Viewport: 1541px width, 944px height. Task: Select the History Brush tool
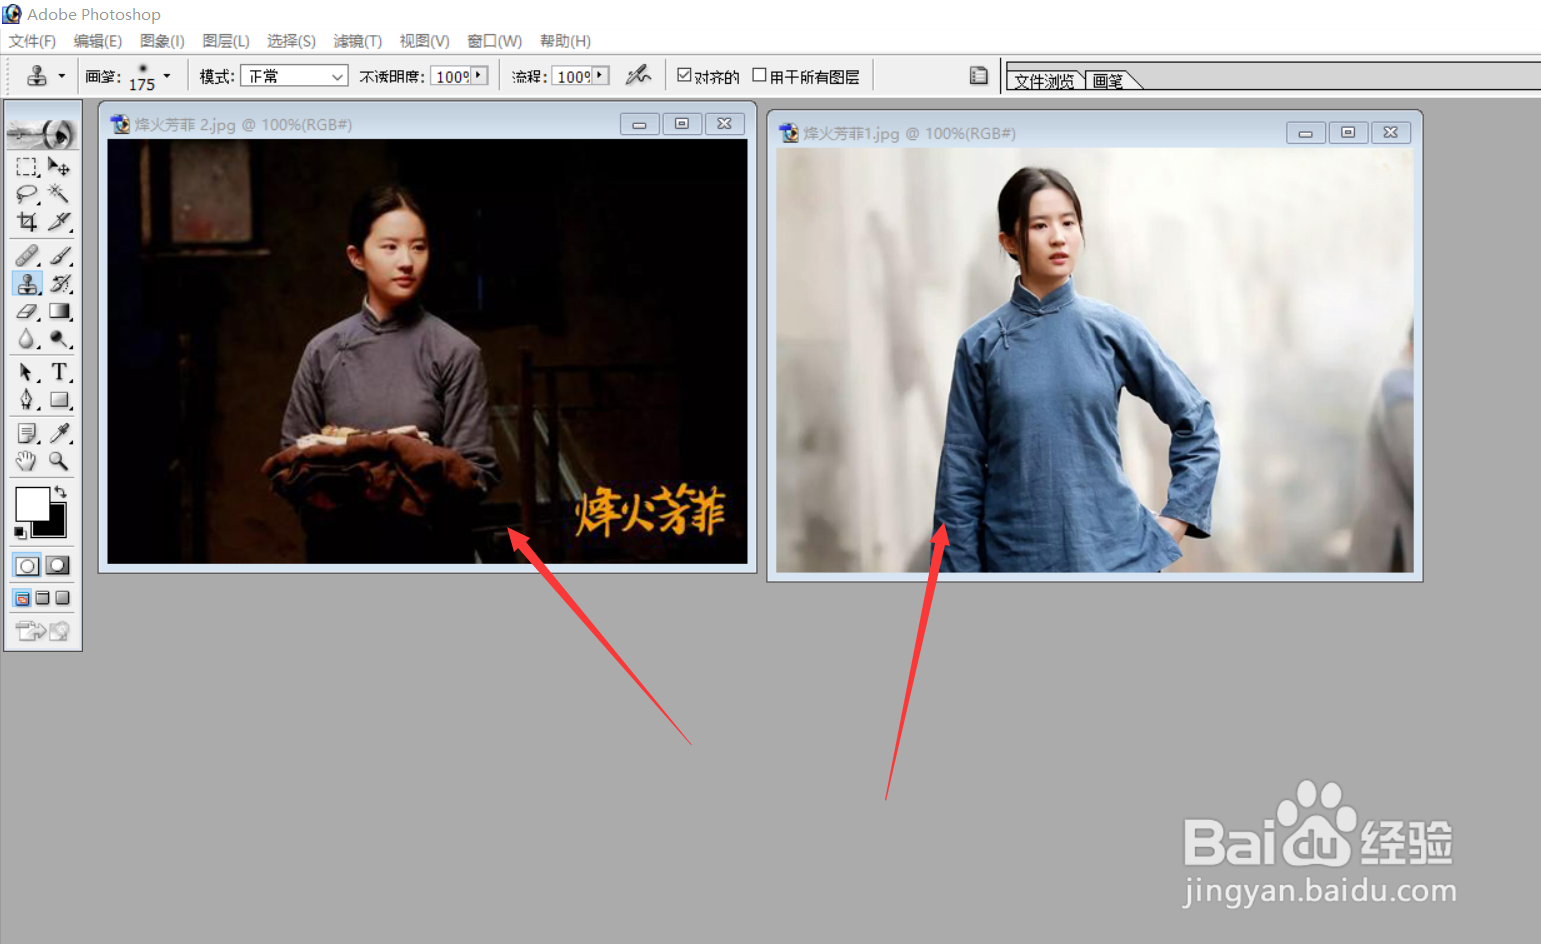59,284
